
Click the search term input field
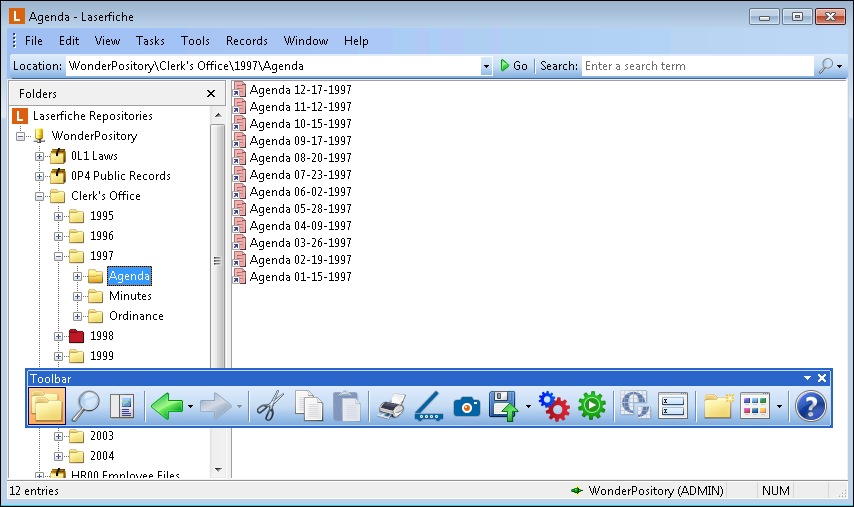point(698,66)
